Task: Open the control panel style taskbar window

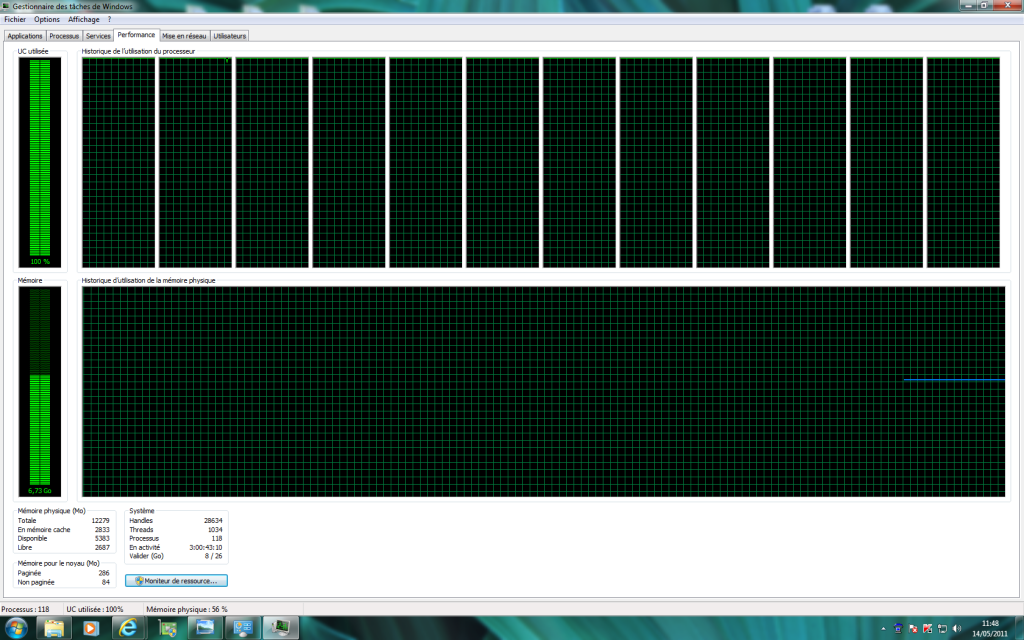Action: coord(243,628)
